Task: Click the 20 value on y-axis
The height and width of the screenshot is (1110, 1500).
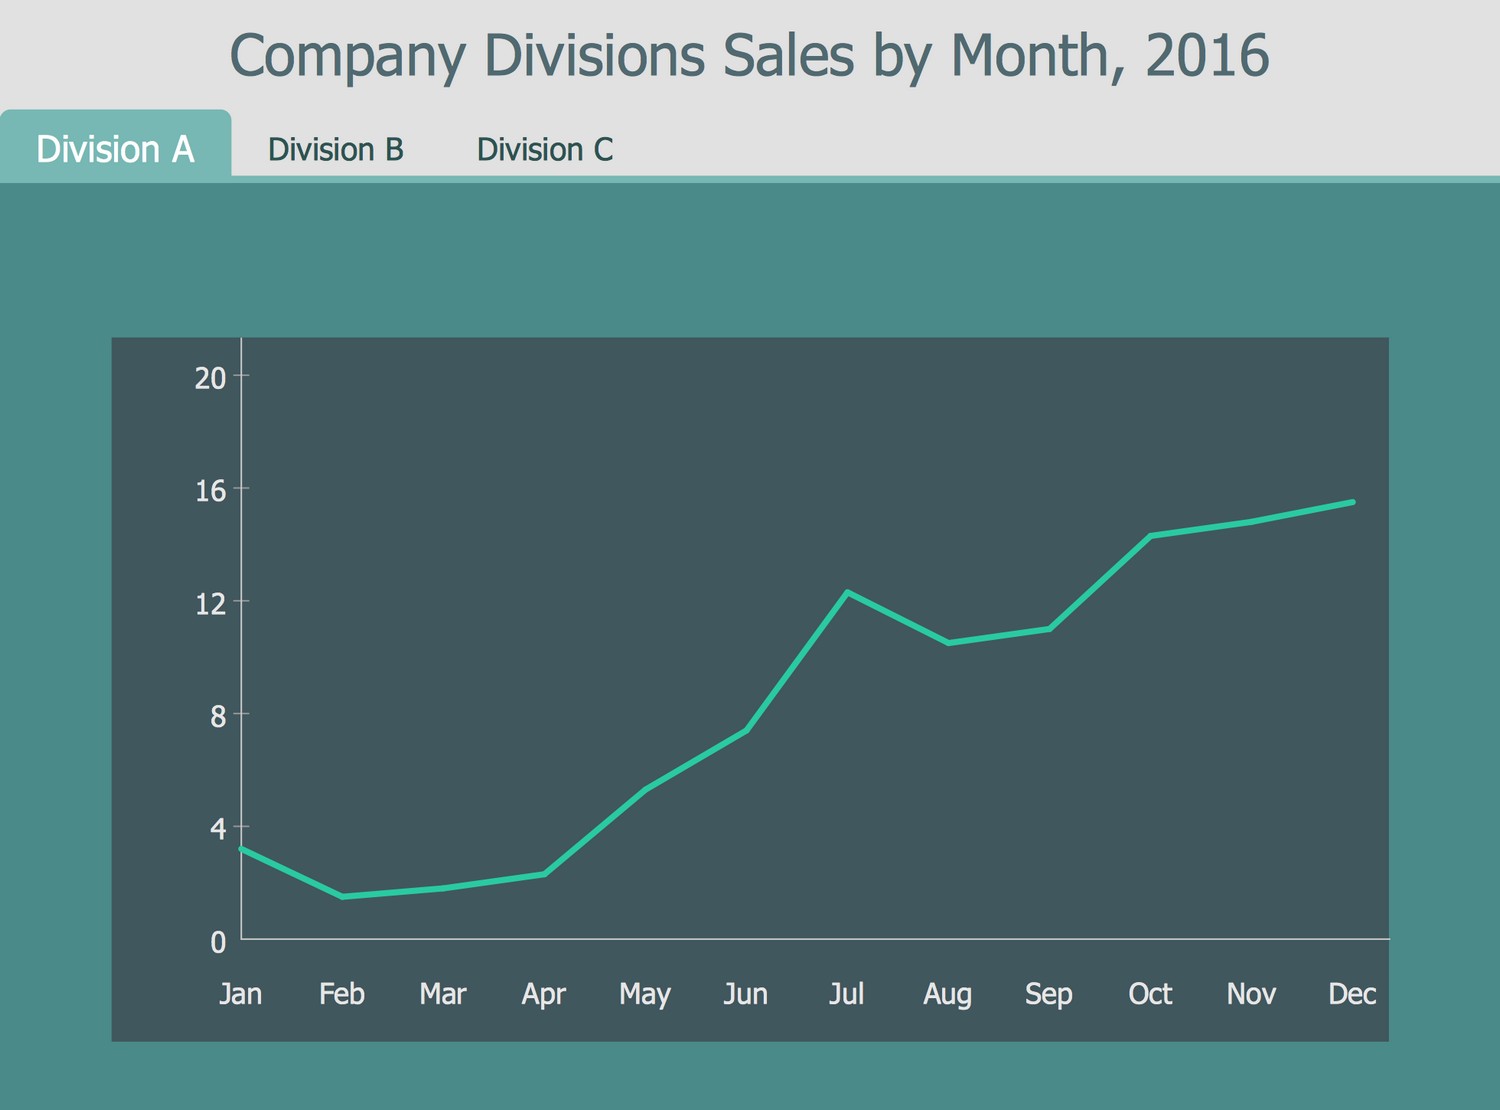Action: pos(211,378)
